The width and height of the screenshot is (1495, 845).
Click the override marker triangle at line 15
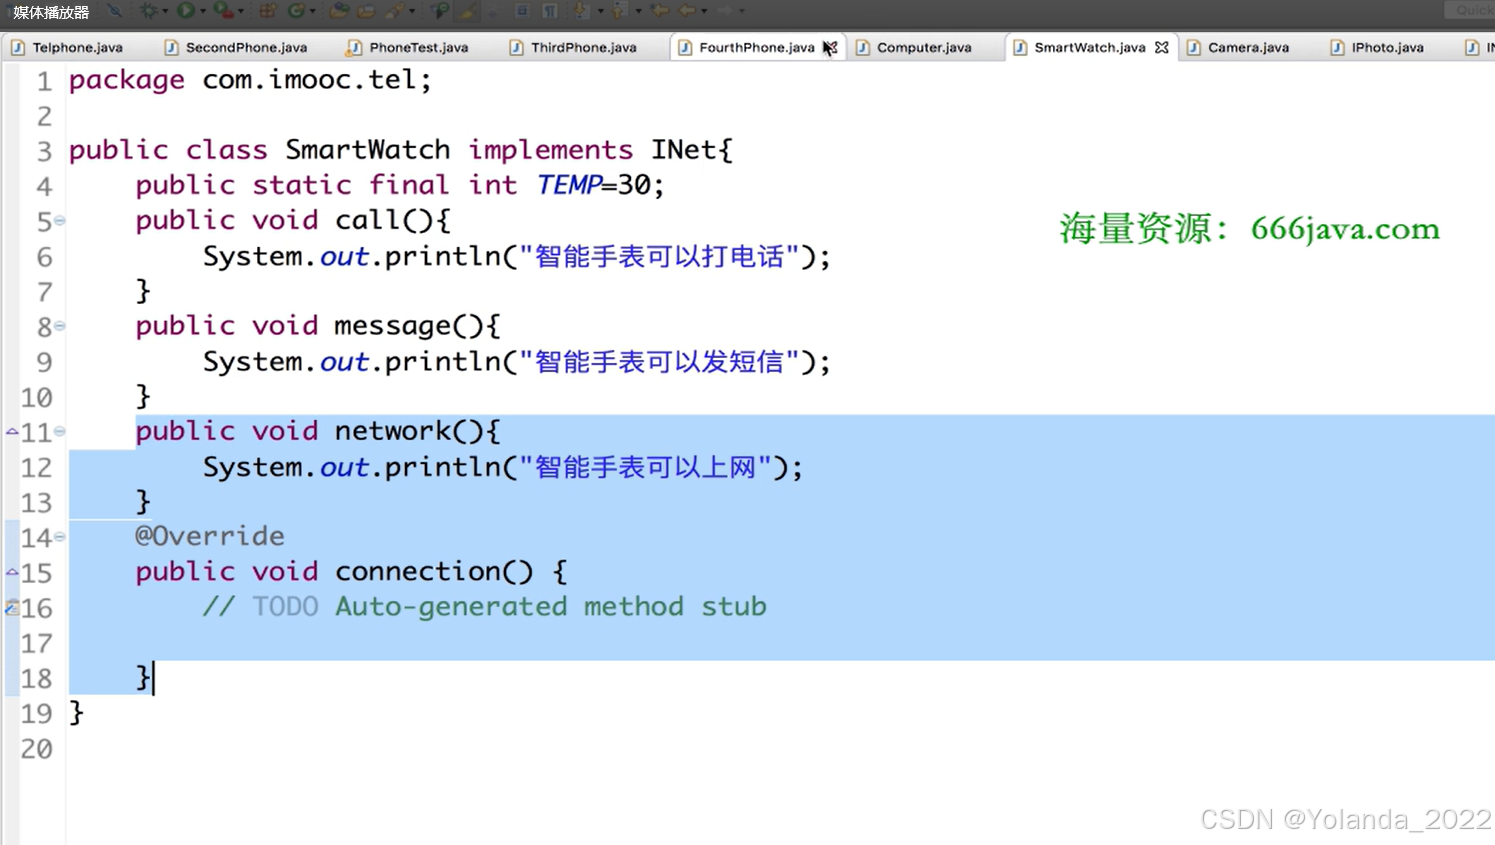pos(12,573)
